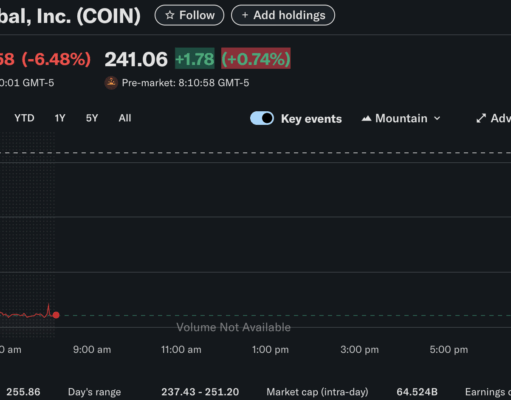Click the 1:00 pm axis label
The width and height of the screenshot is (511, 400).
coord(270,350)
